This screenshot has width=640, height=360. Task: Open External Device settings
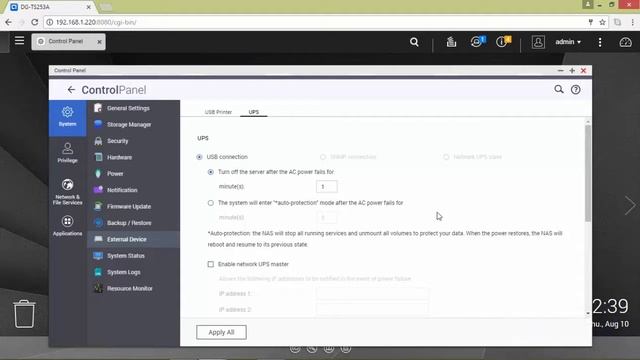pyautogui.click(x=133, y=239)
